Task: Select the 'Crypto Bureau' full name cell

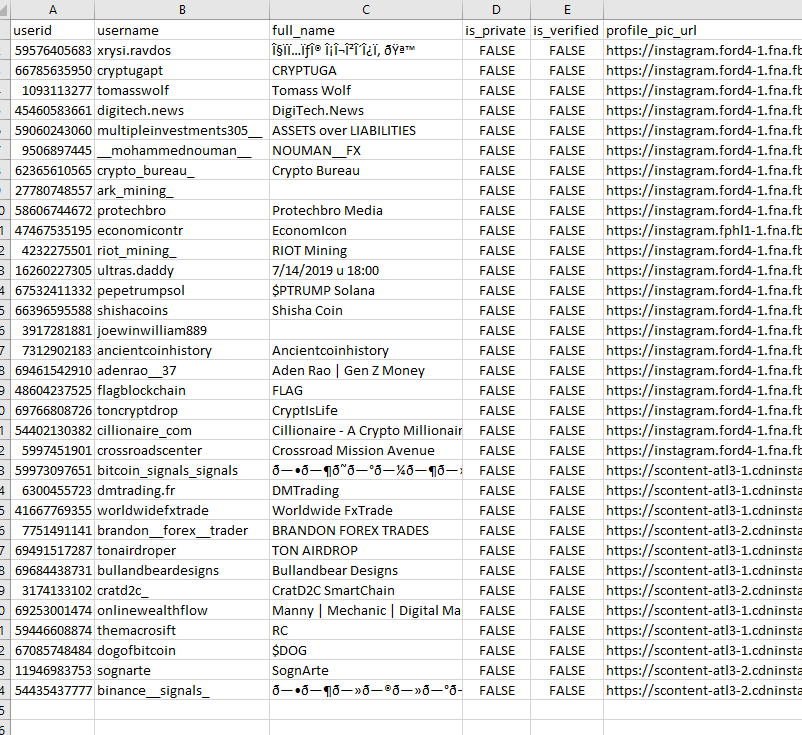Action: tap(366, 170)
